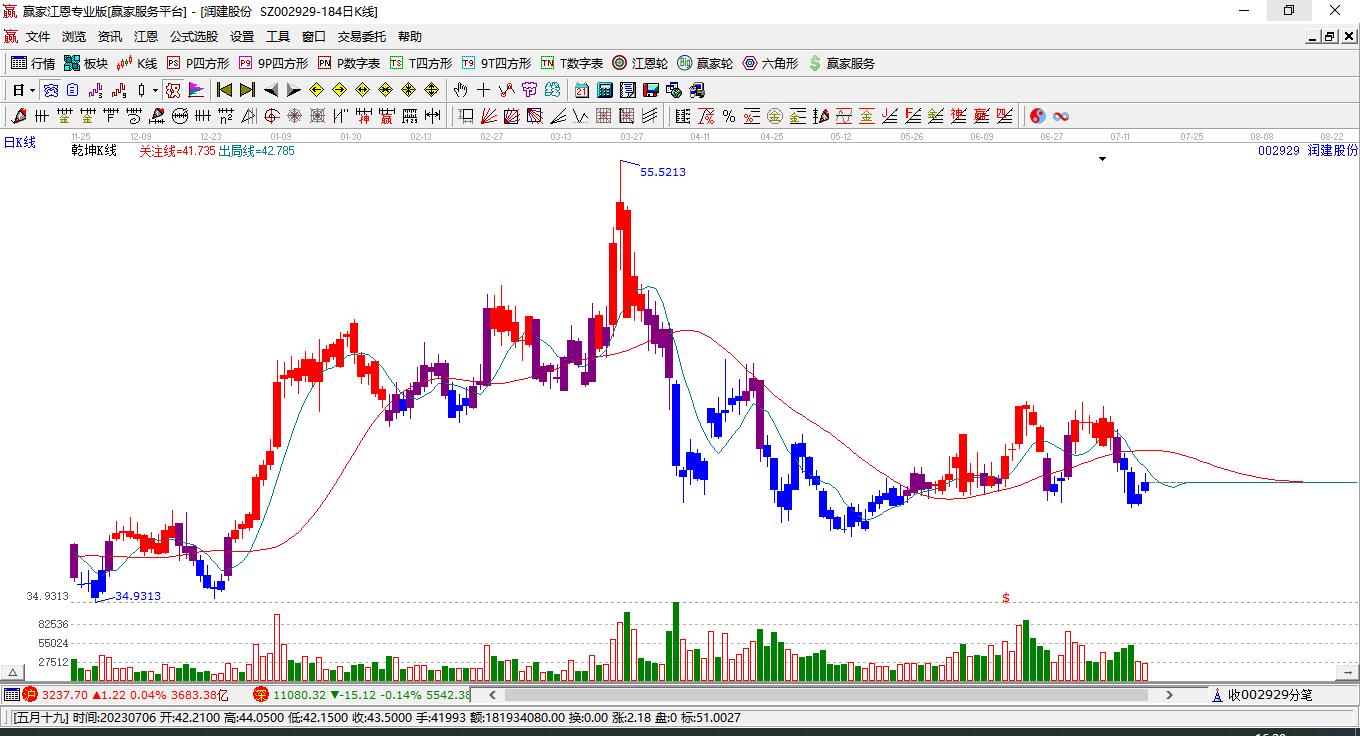Open the P四方形 tool
Viewport: 1360px width, 736px height.
tap(198, 63)
